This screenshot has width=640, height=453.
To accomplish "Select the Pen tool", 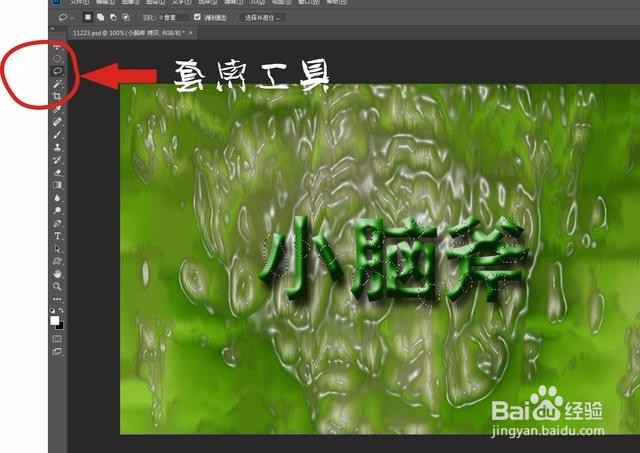I will tap(58, 223).
